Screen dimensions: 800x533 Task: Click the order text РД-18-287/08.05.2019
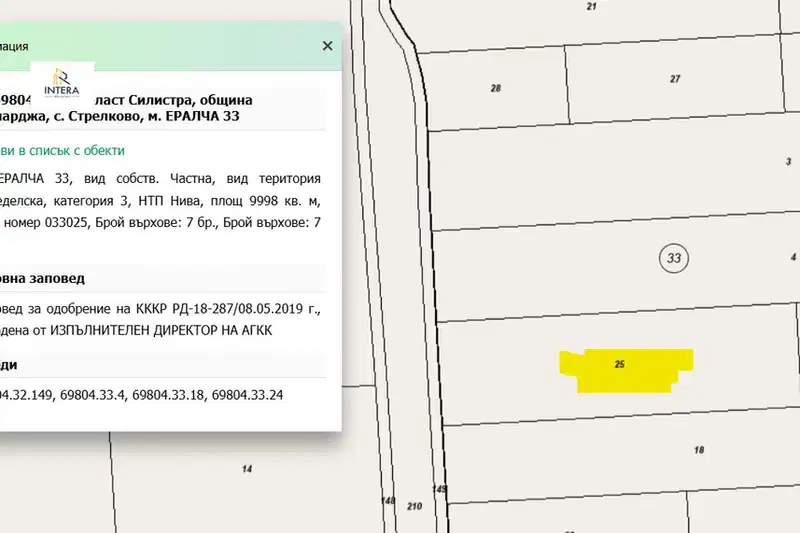click(x=237, y=309)
